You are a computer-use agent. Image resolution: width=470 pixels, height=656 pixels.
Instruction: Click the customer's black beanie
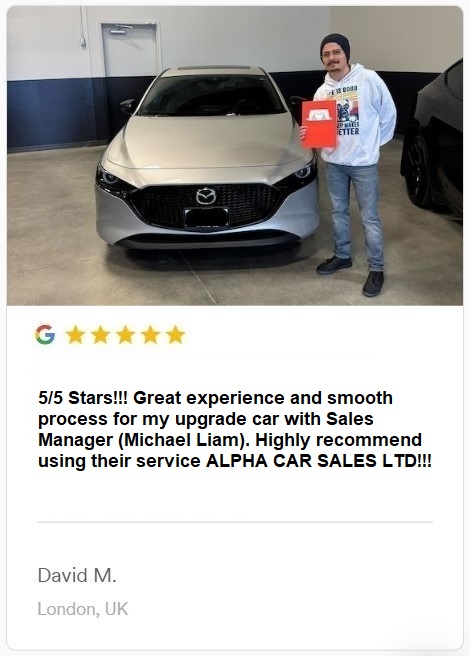click(x=335, y=45)
